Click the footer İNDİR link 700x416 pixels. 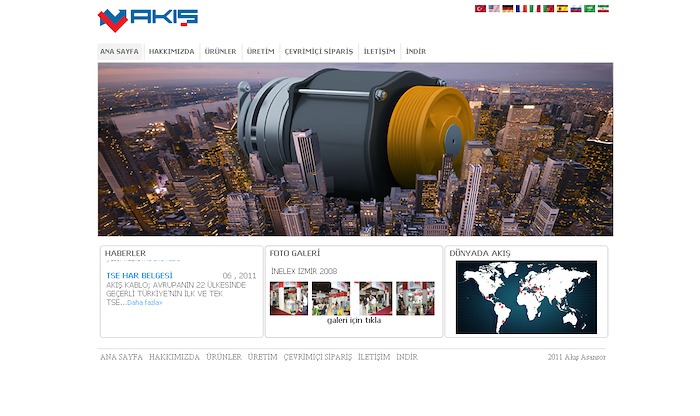[407, 357]
